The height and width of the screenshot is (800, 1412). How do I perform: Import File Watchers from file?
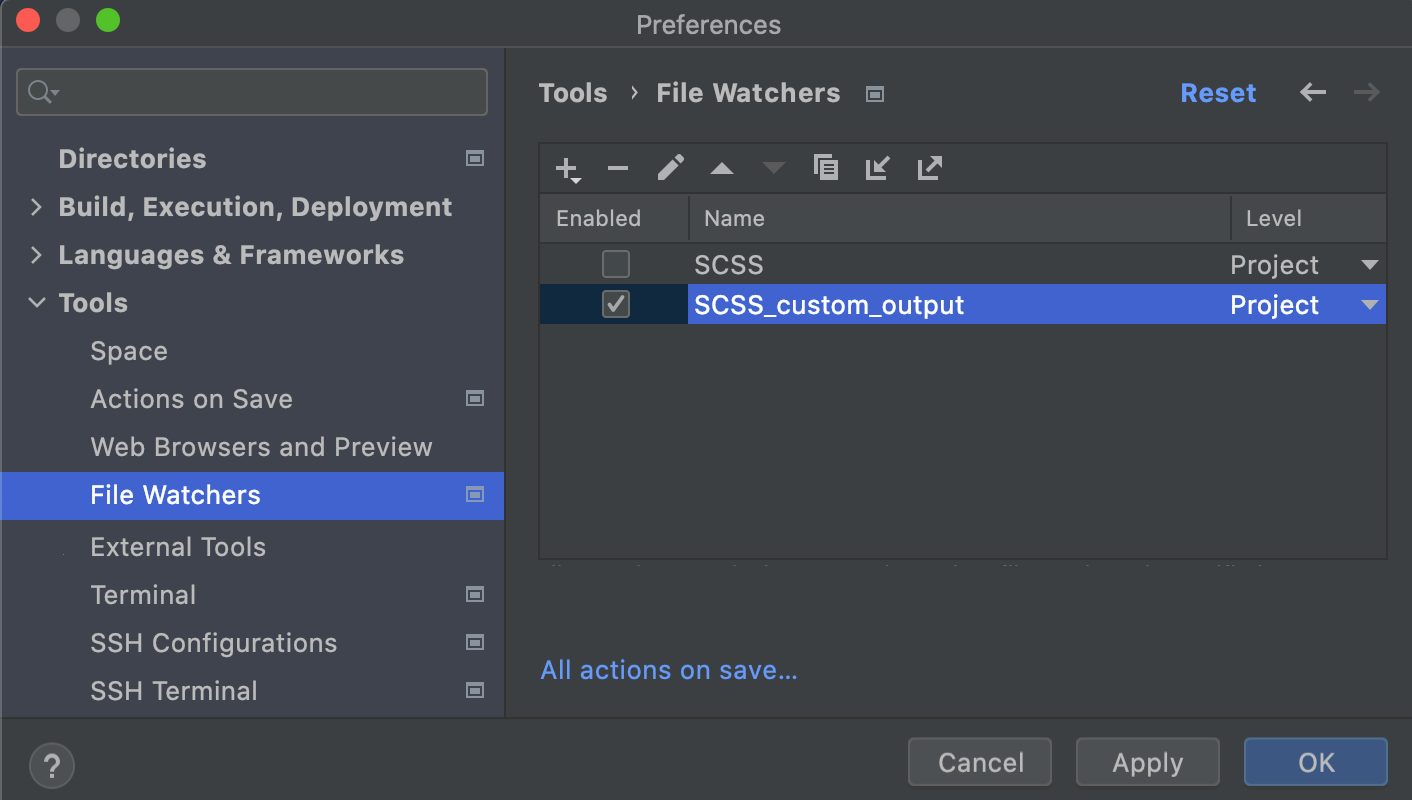tap(877, 168)
